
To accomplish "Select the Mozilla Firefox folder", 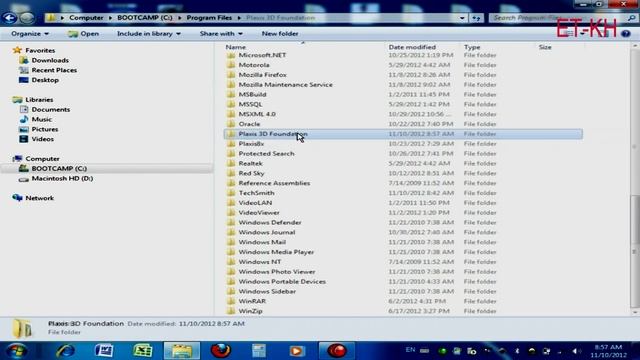I will coord(262,75).
